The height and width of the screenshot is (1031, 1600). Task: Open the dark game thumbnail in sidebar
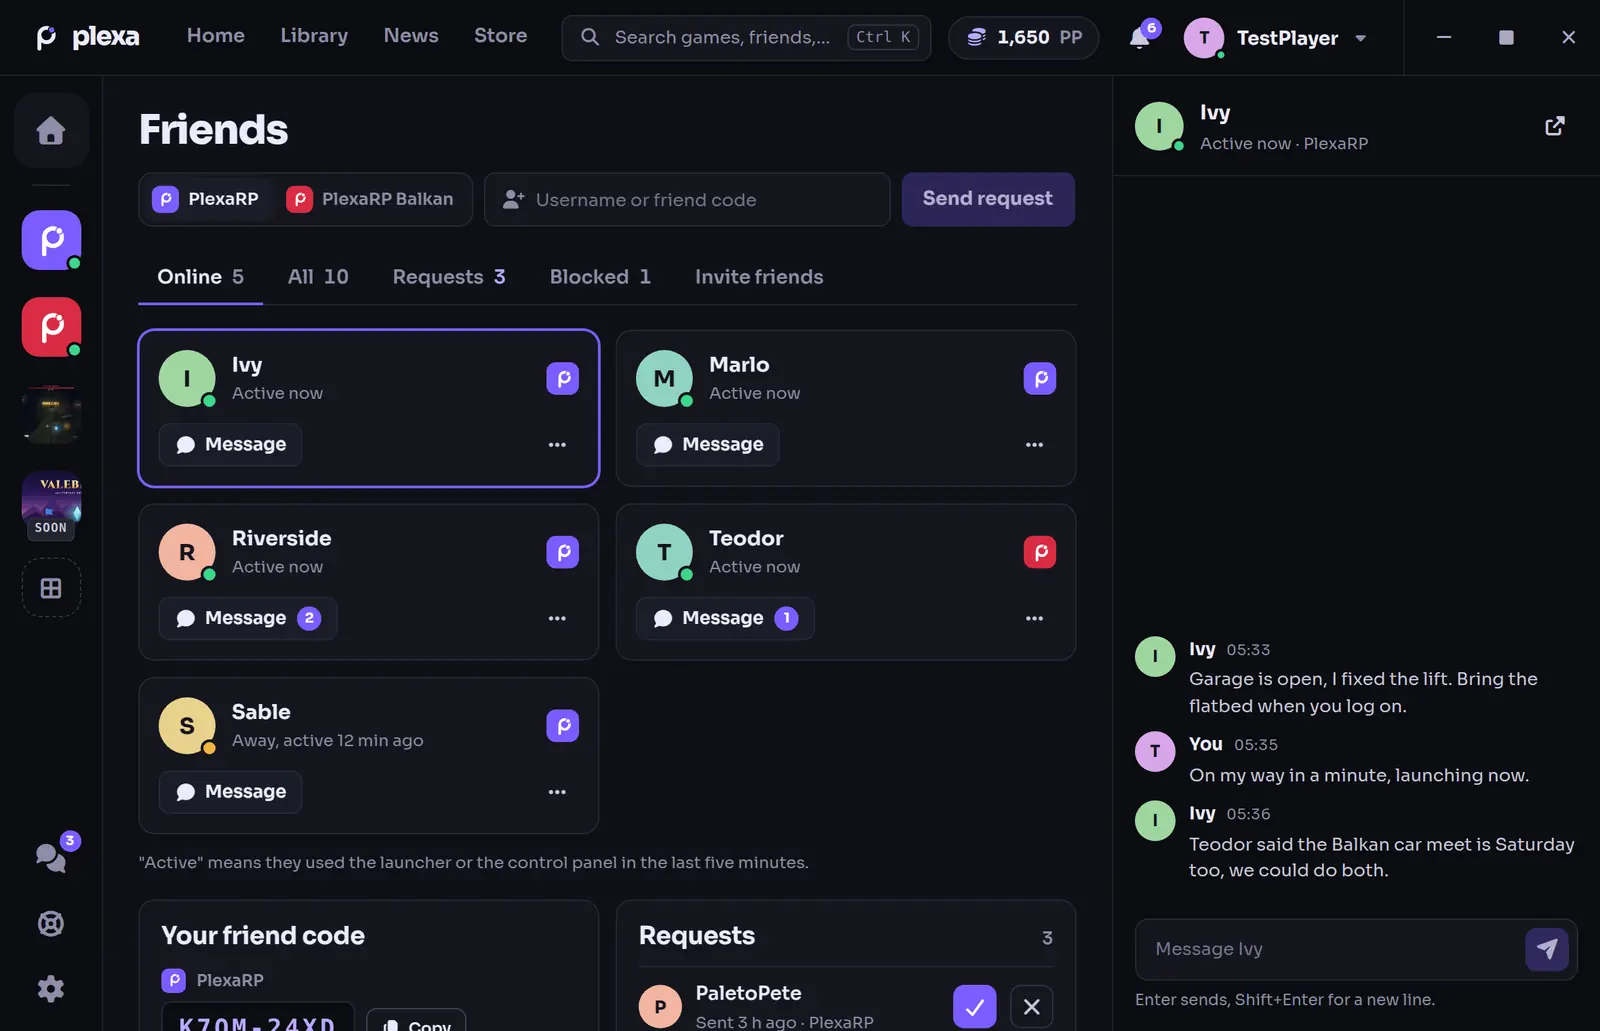51,414
